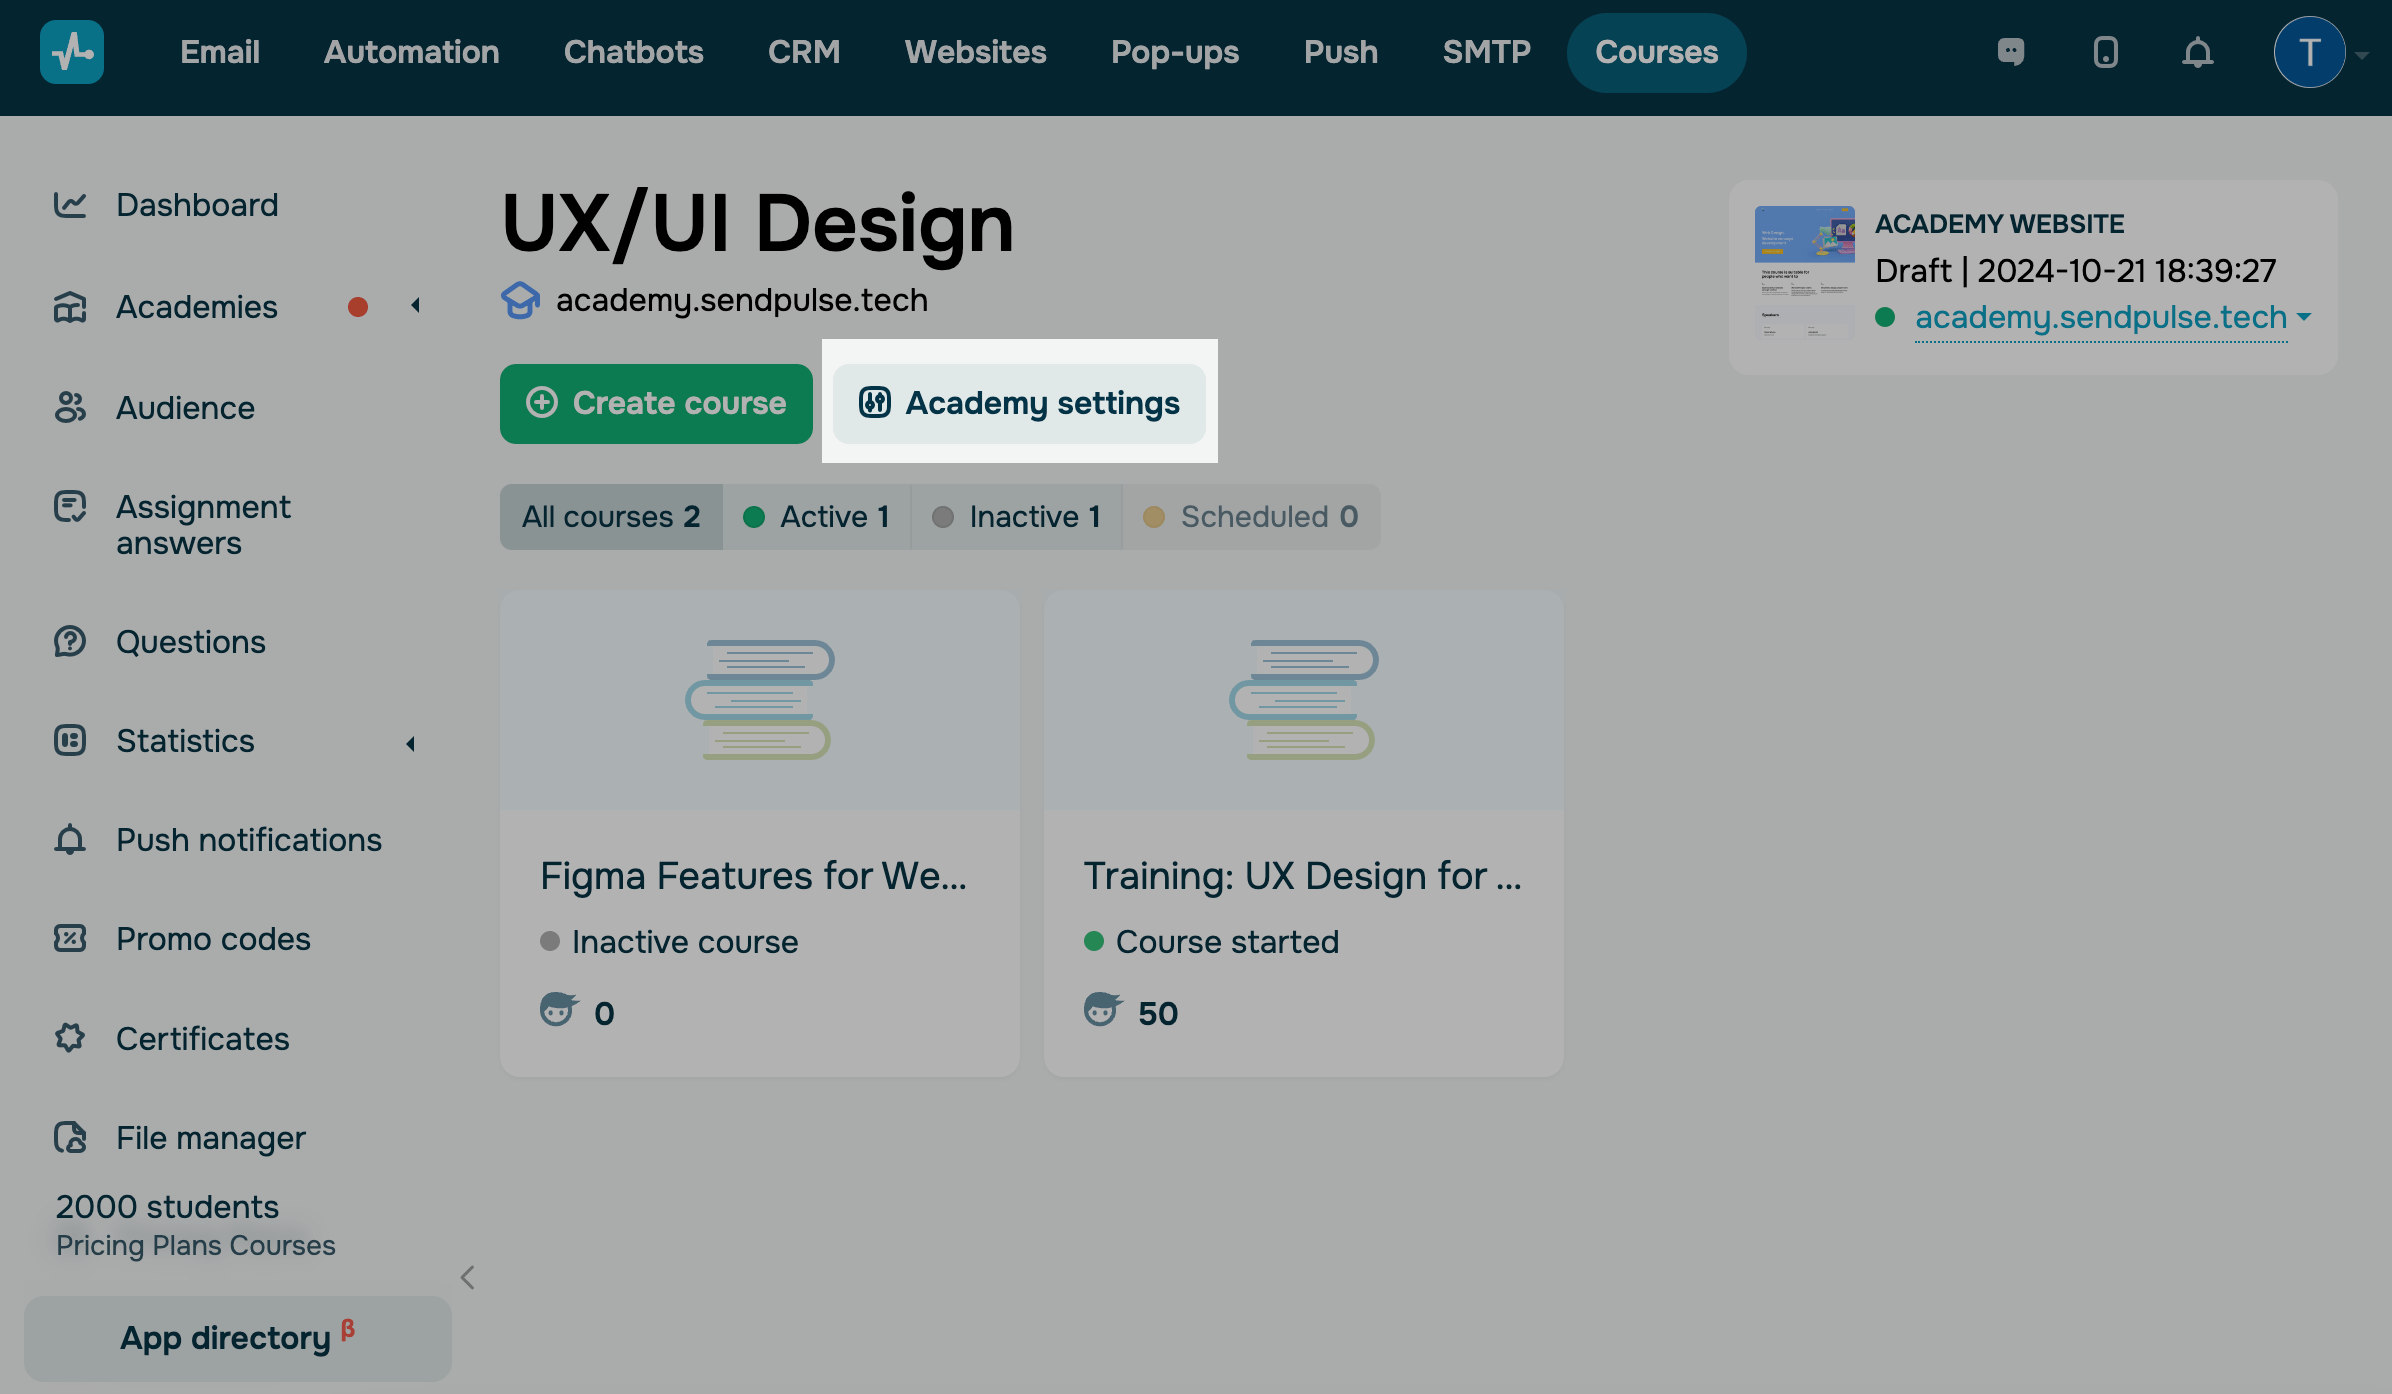
Task: Click the SendPulse logo icon
Action: [72, 52]
